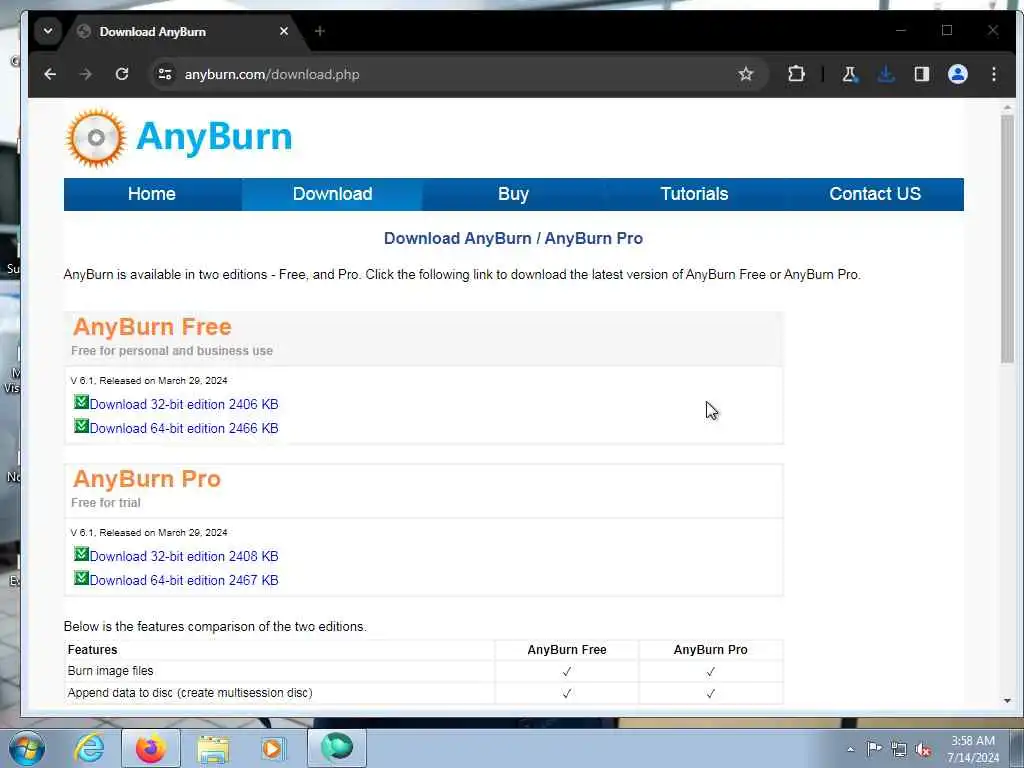Close the Download AnyBurn tab

coord(284,31)
